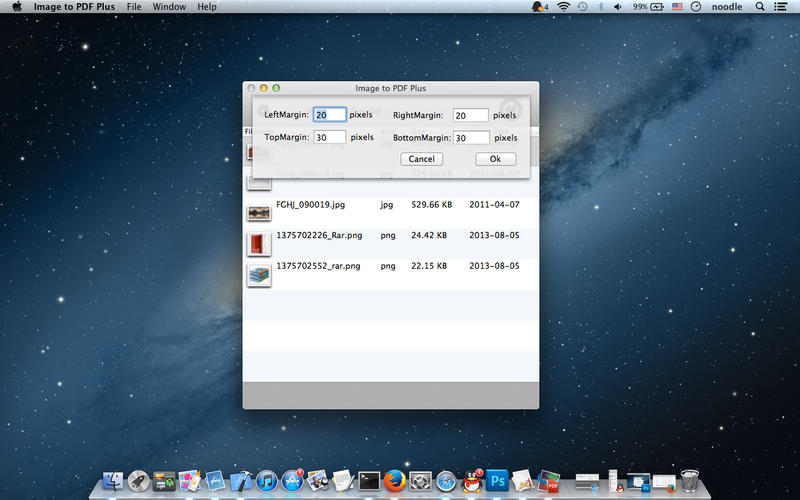Open the Trash in the dock

[689, 481]
